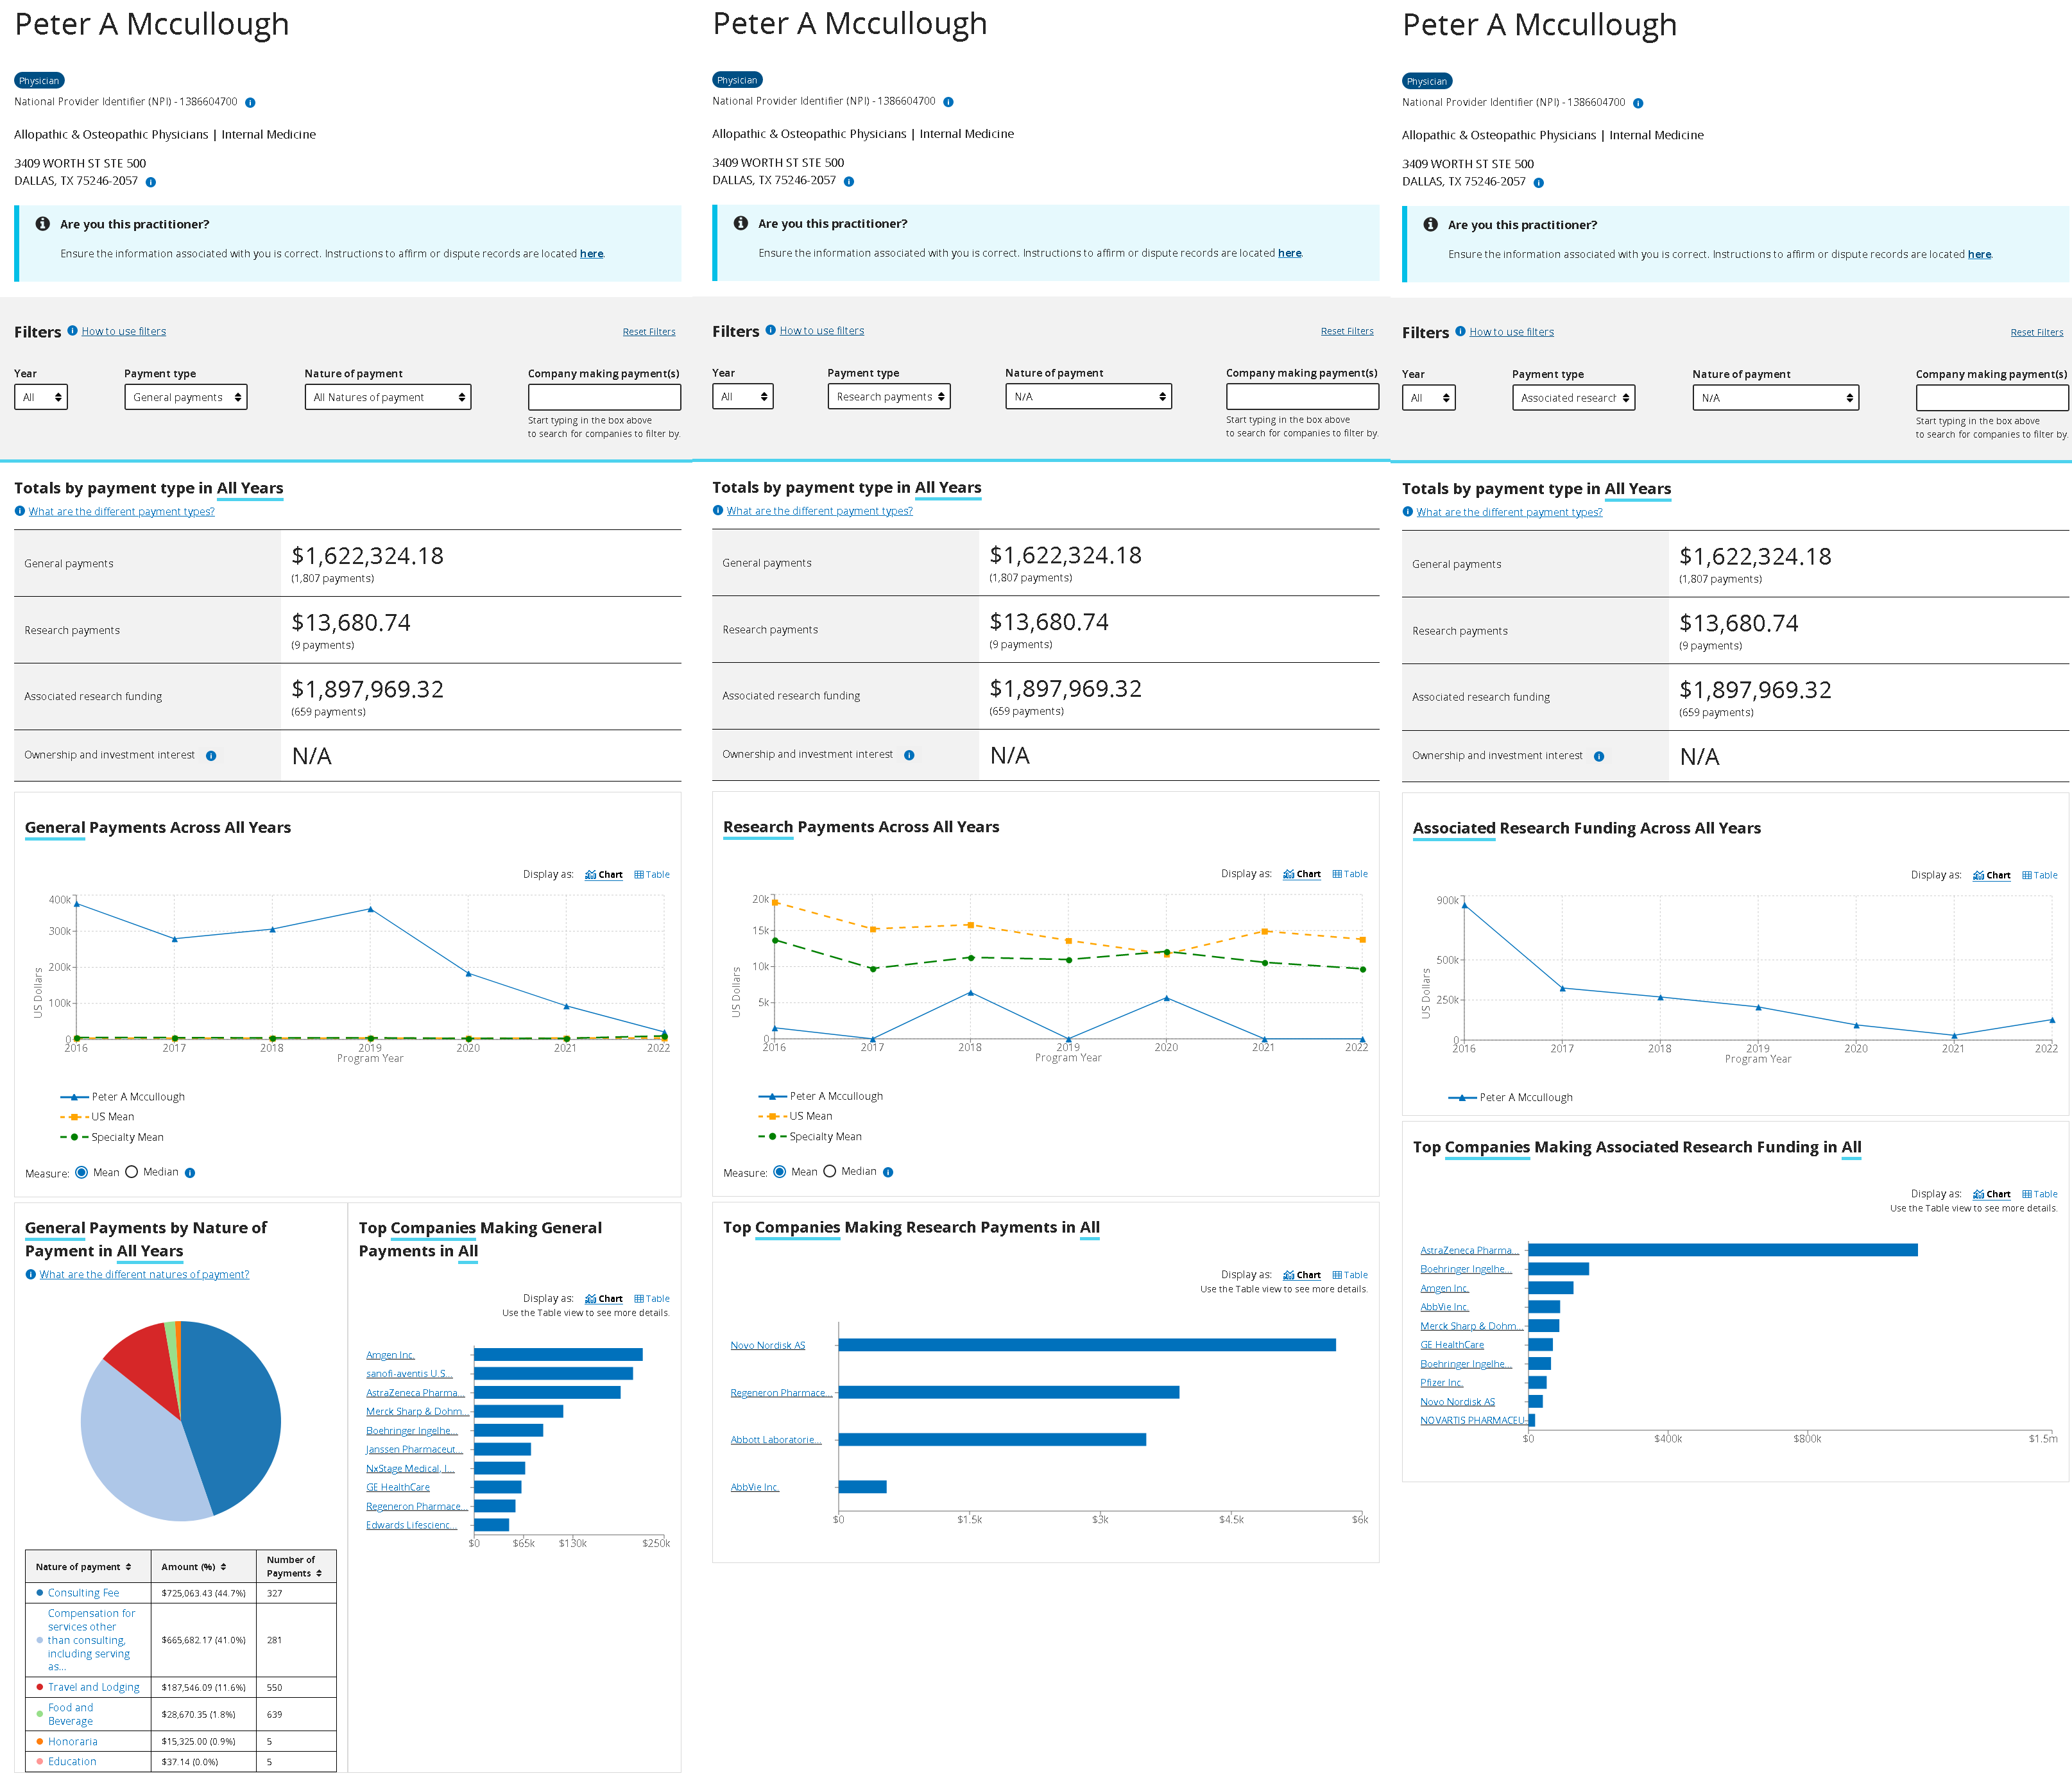2072x1778 pixels.
Task: Click info icon before payment types link, General payments view
Action: click(20, 511)
